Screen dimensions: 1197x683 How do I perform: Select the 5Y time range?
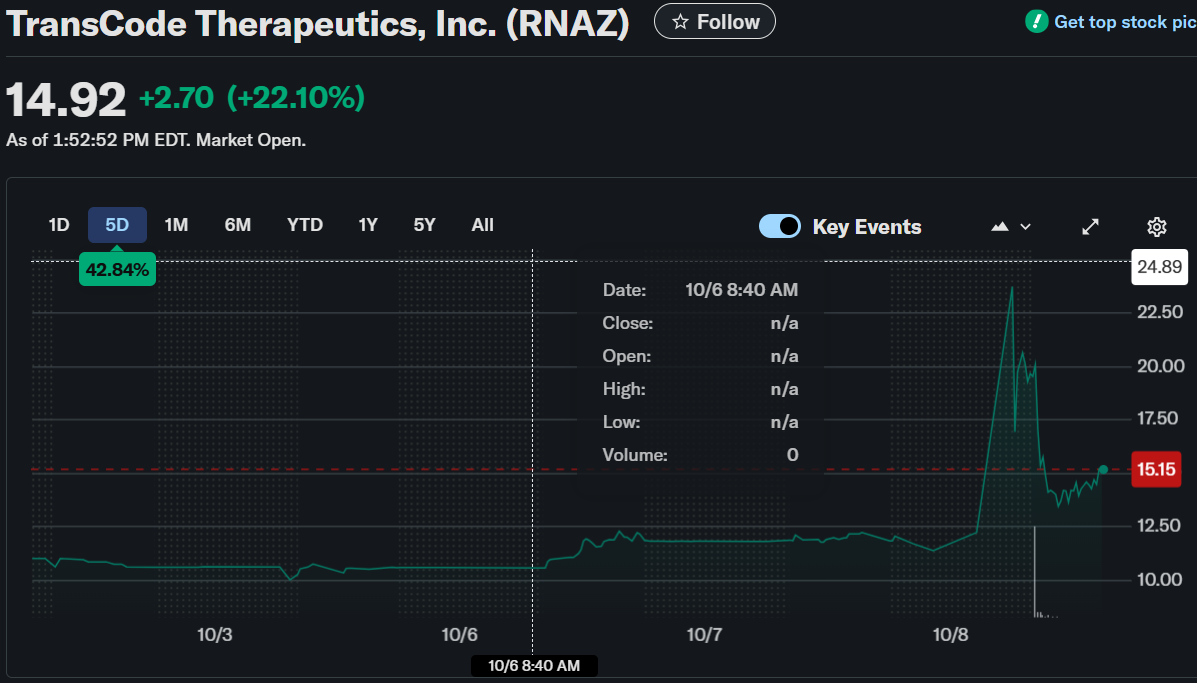pos(425,225)
